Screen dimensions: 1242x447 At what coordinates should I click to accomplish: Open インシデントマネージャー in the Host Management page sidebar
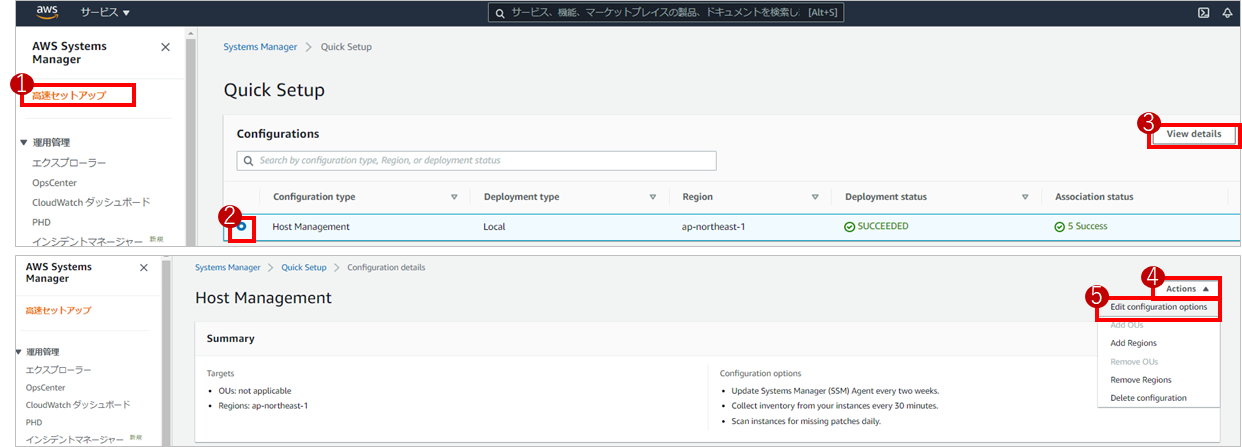click(75, 439)
